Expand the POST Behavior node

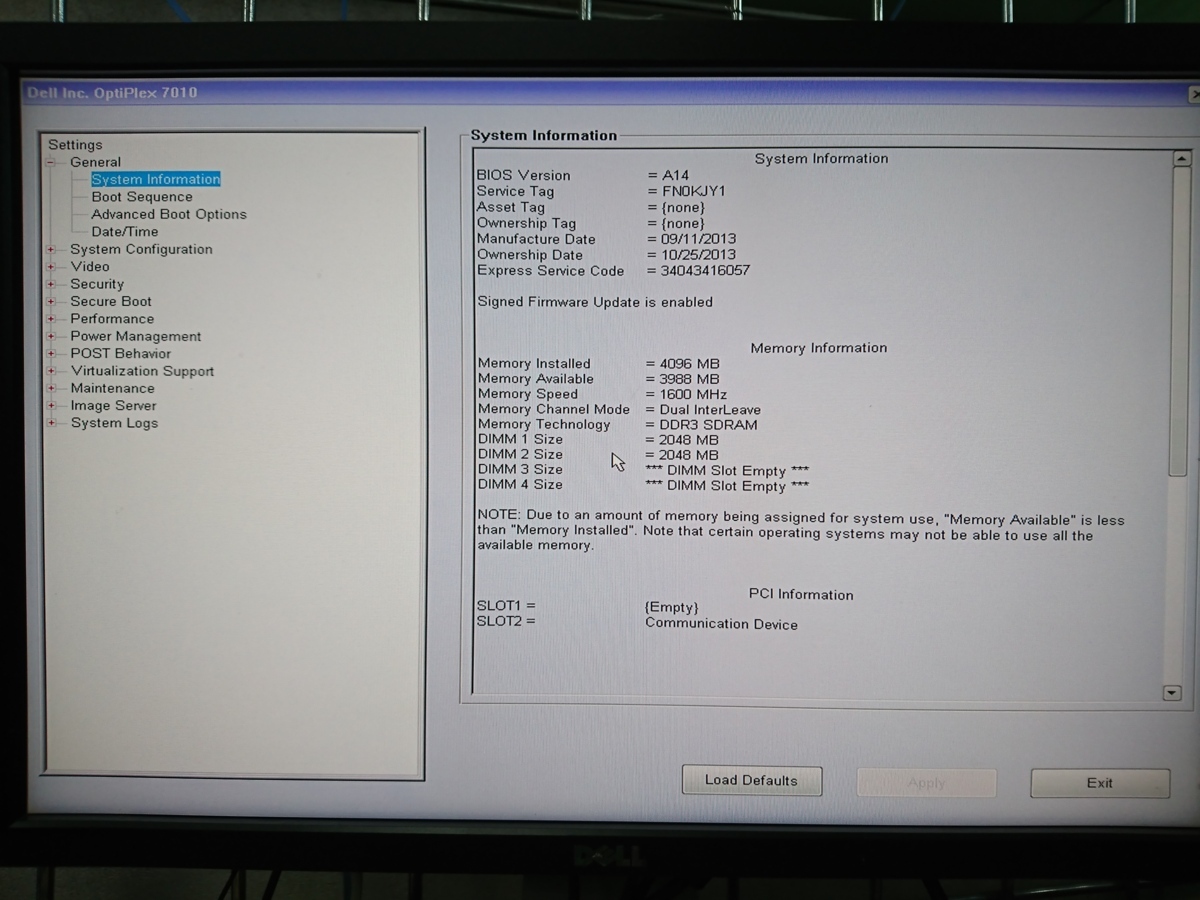(51, 354)
